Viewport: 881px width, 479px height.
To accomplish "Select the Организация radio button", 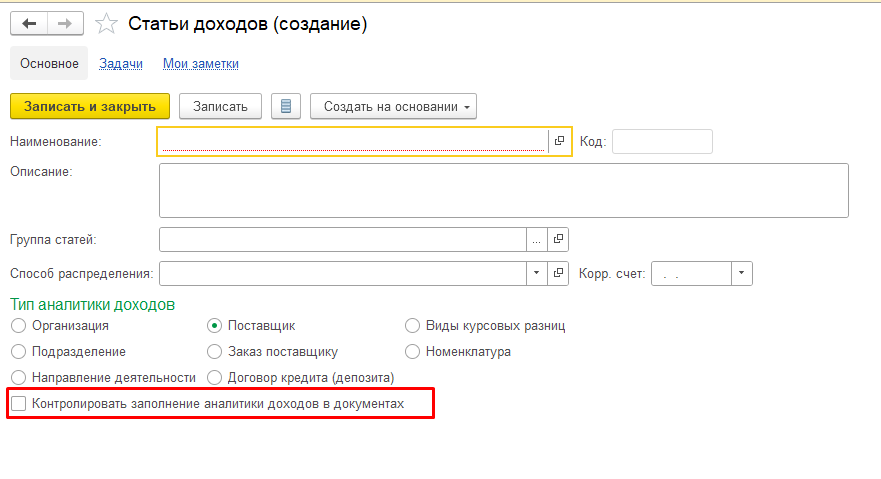I will (x=19, y=325).
